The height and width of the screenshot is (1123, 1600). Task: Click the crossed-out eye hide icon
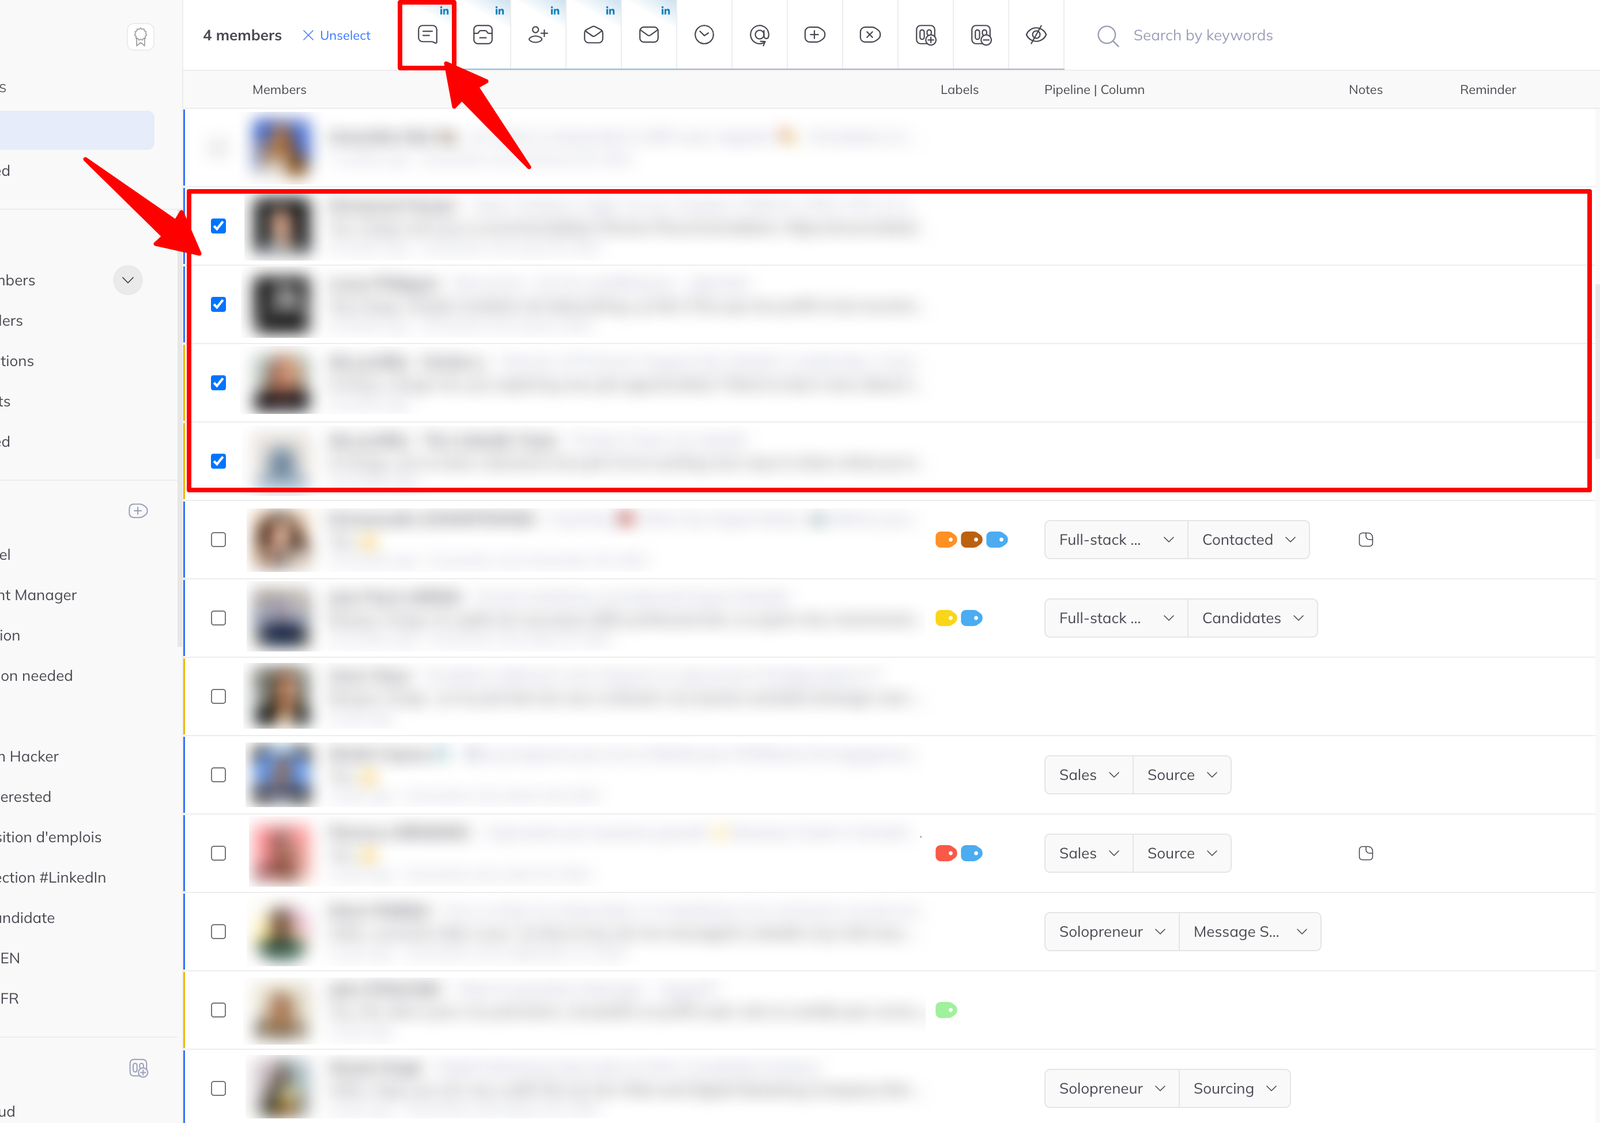1036,35
